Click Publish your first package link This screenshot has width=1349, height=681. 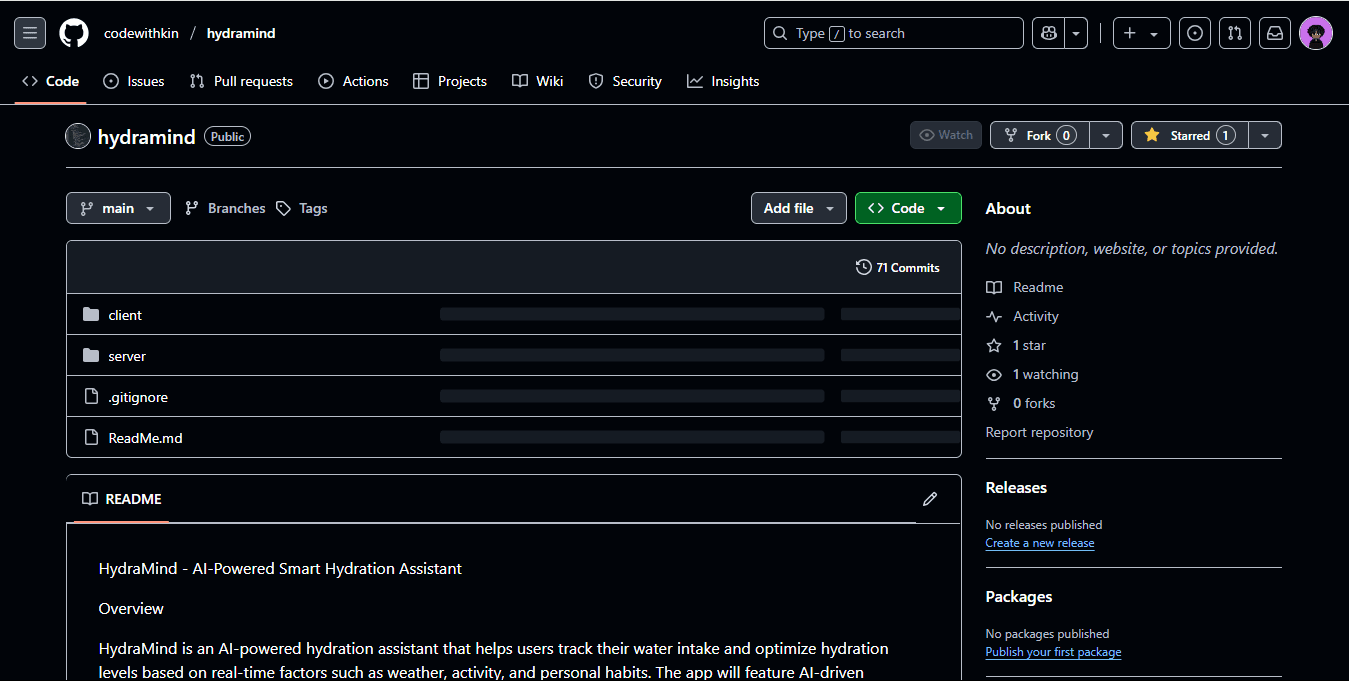click(1053, 652)
